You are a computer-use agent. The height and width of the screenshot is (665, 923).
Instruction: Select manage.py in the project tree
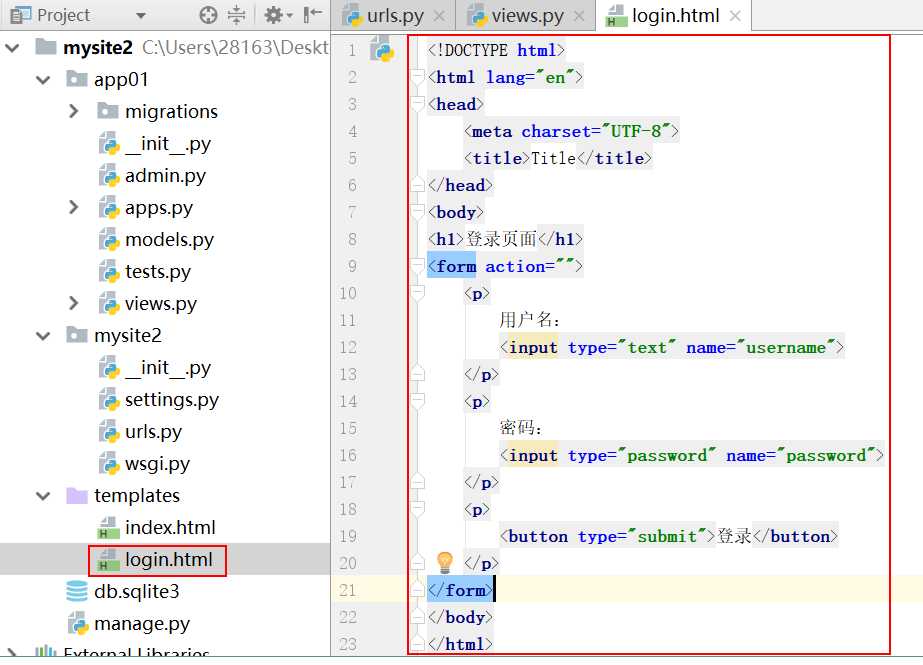[x=141, y=623]
